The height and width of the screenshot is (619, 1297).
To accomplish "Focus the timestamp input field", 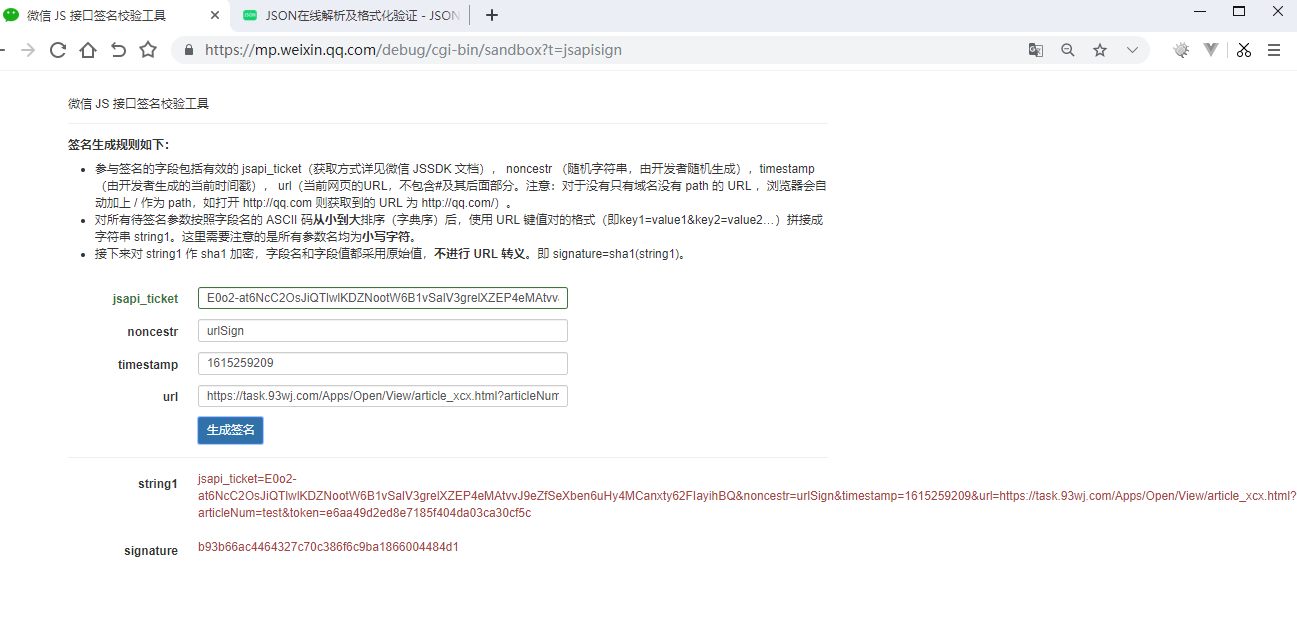I will (x=383, y=364).
